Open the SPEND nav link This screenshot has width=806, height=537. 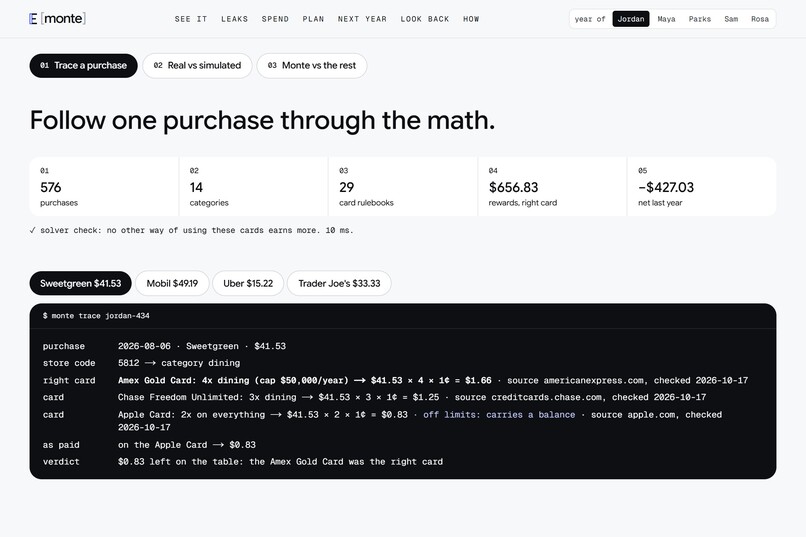click(275, 19)
